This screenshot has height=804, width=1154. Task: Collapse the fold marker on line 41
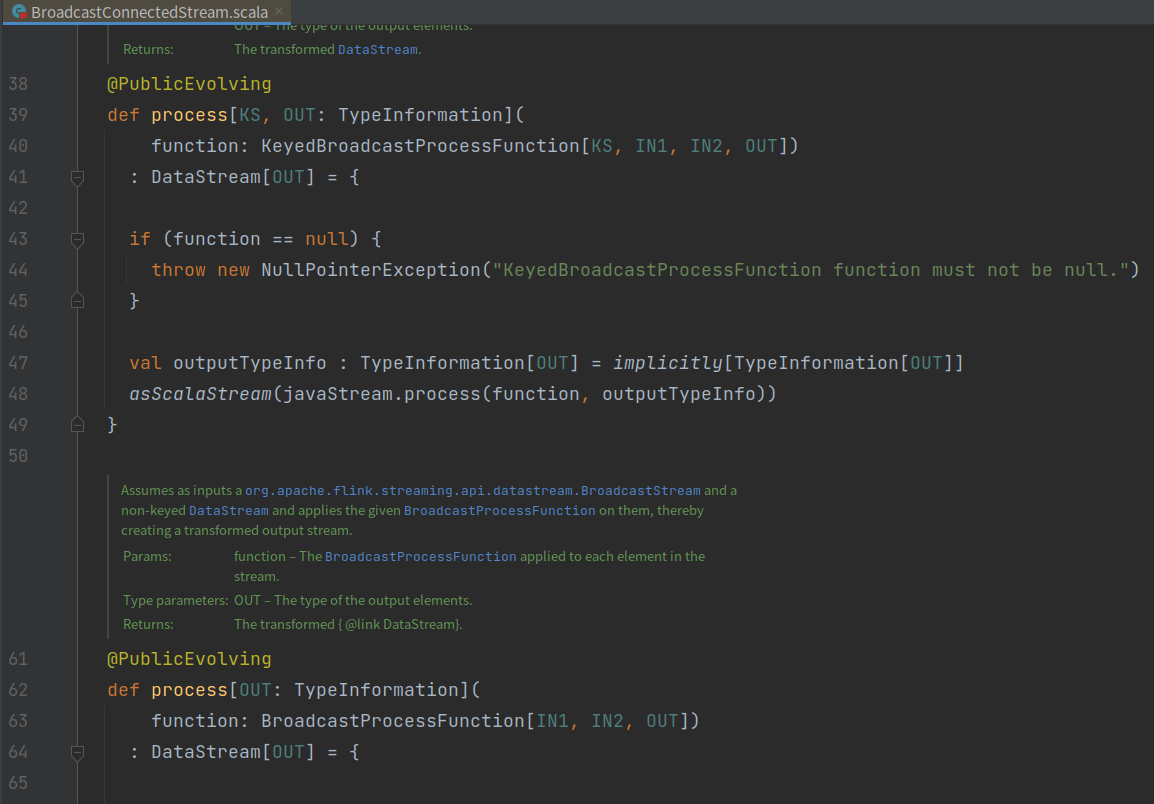point(77,177)
